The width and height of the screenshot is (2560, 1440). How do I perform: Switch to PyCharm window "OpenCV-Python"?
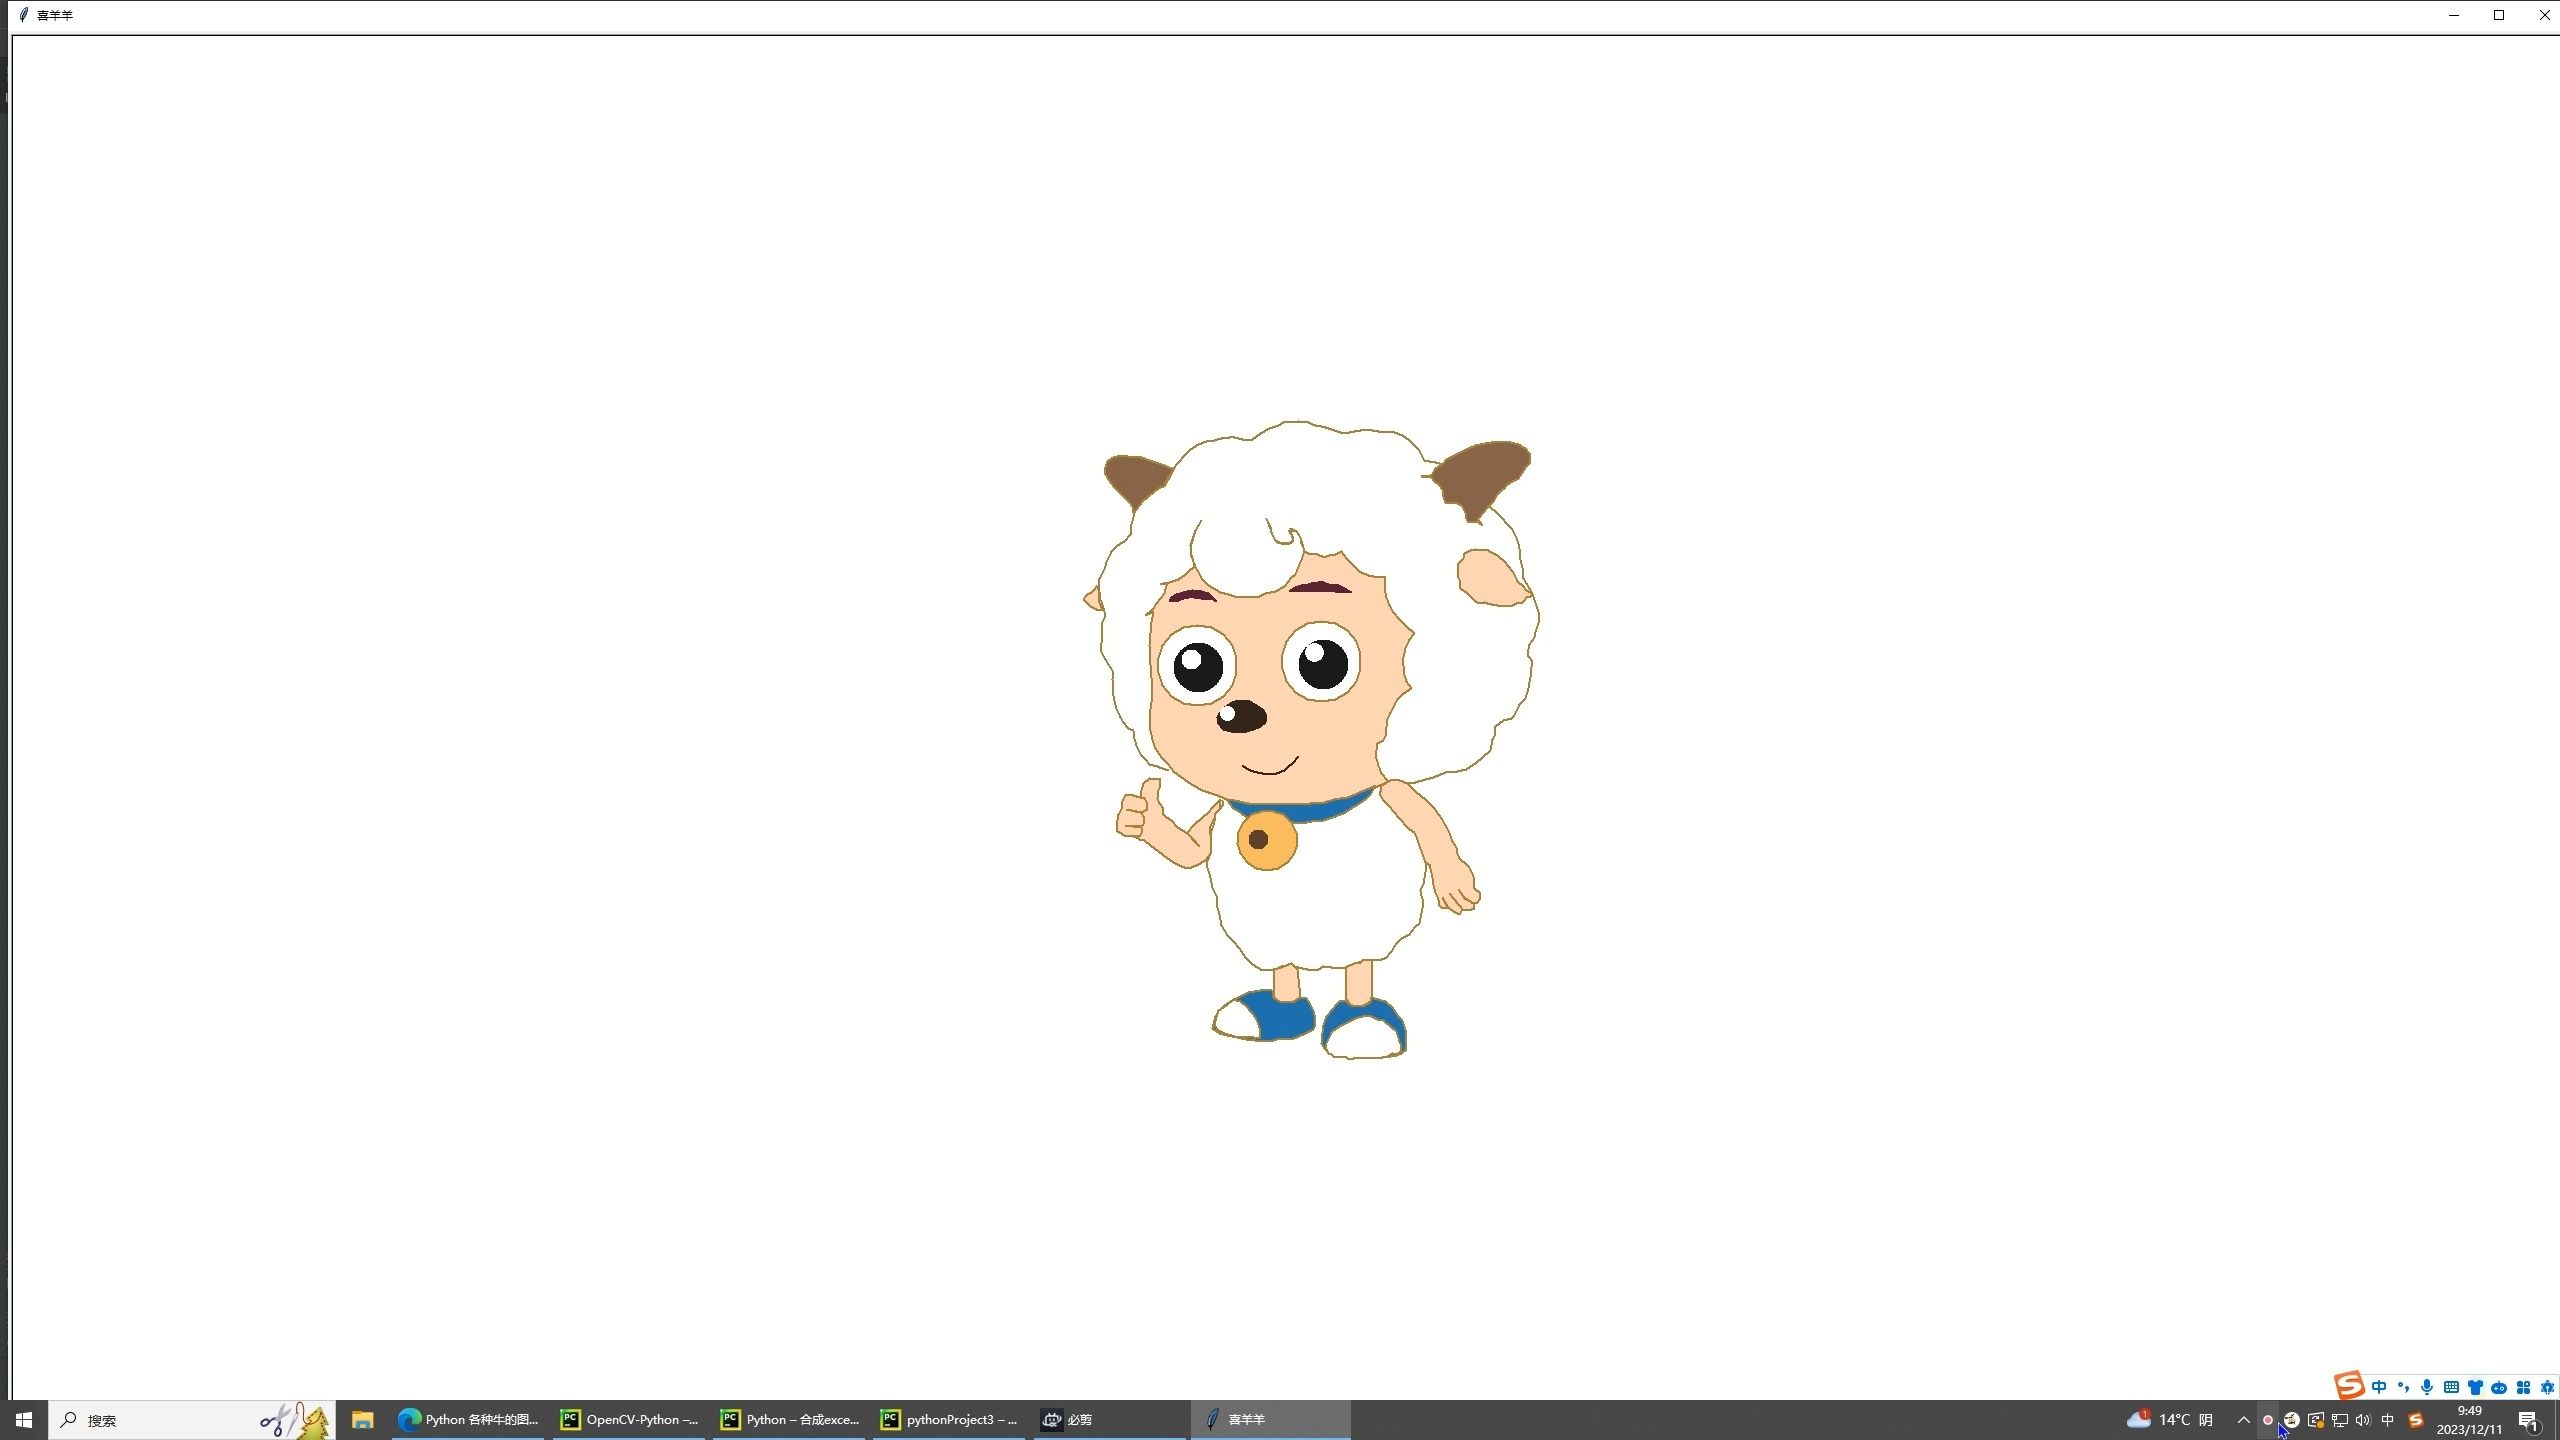coord(629,1420)
